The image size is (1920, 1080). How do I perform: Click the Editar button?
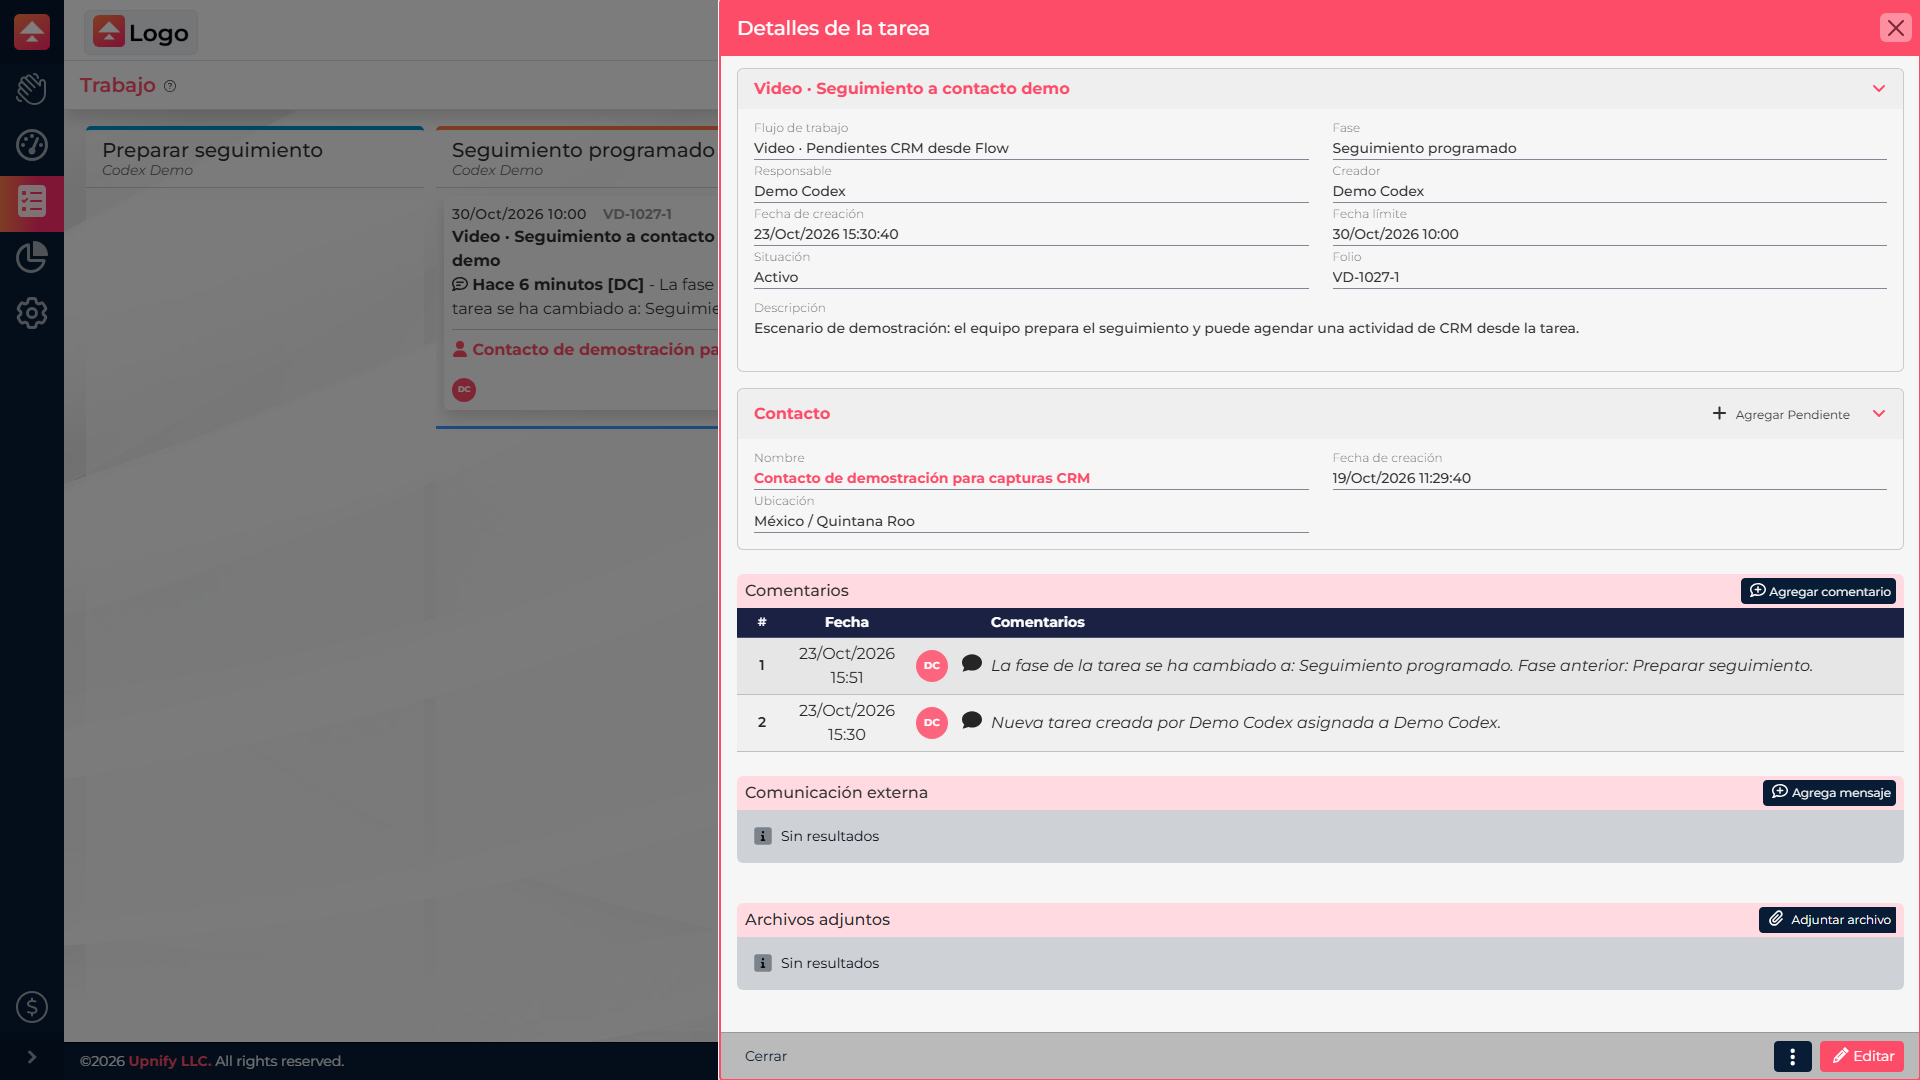[1862, 1056]
